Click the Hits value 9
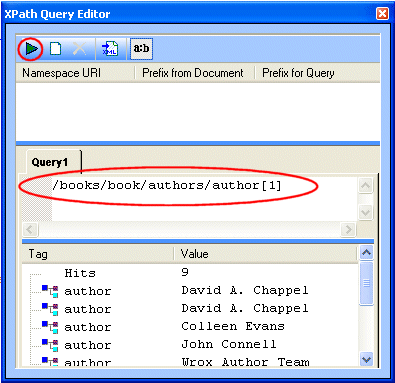Screen dimensions: 395x383 [x=185, y=272]
